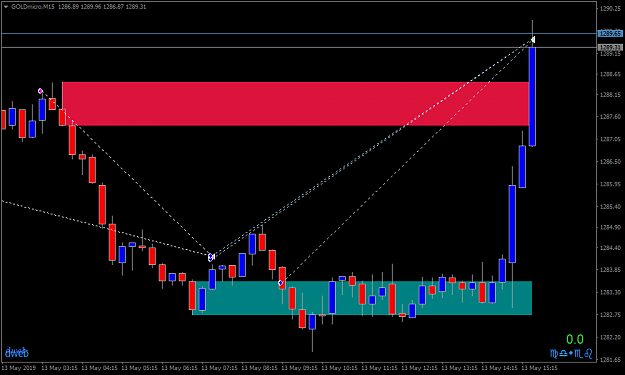Click the 1284.40 price axis label
The height and width of the screenshot is (375, 625).
pyautogui.click(x=610, y=247)
